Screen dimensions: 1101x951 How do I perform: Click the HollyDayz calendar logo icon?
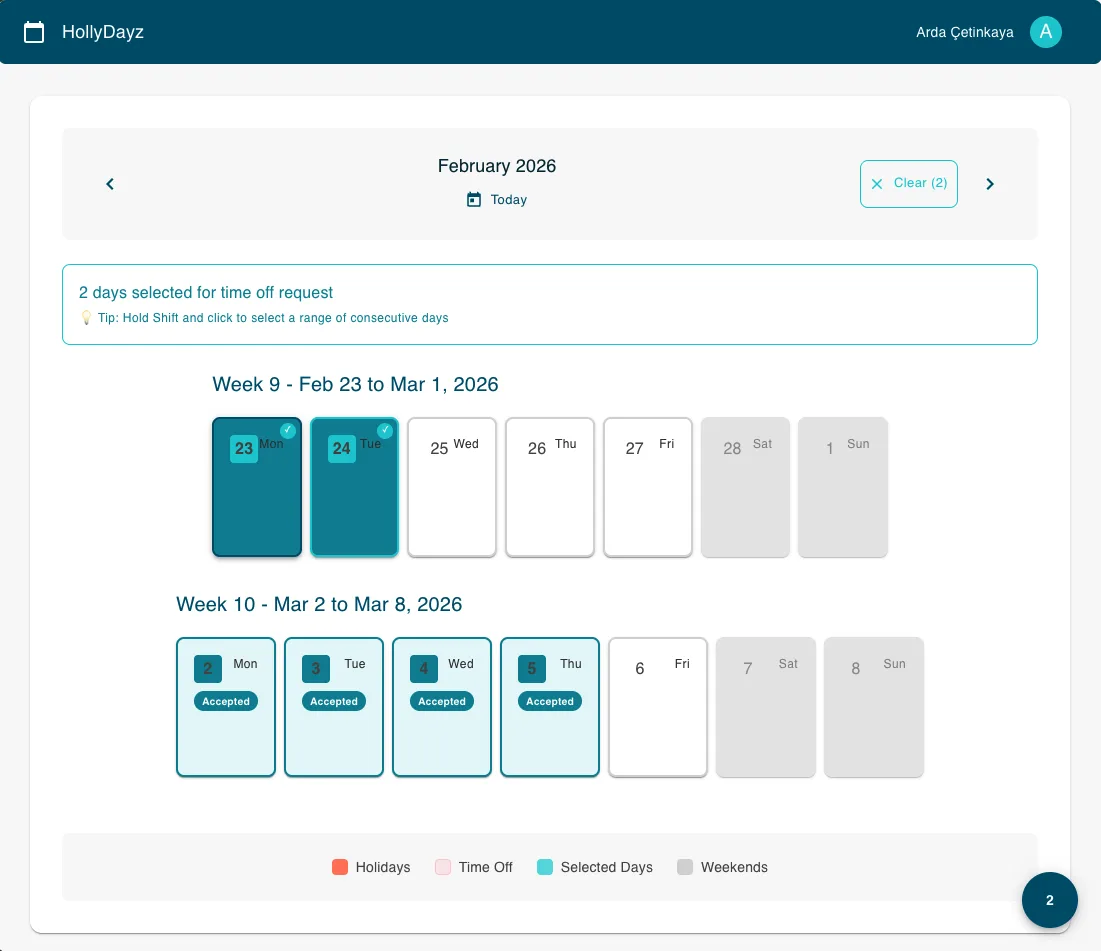click(x=34, y=32)
